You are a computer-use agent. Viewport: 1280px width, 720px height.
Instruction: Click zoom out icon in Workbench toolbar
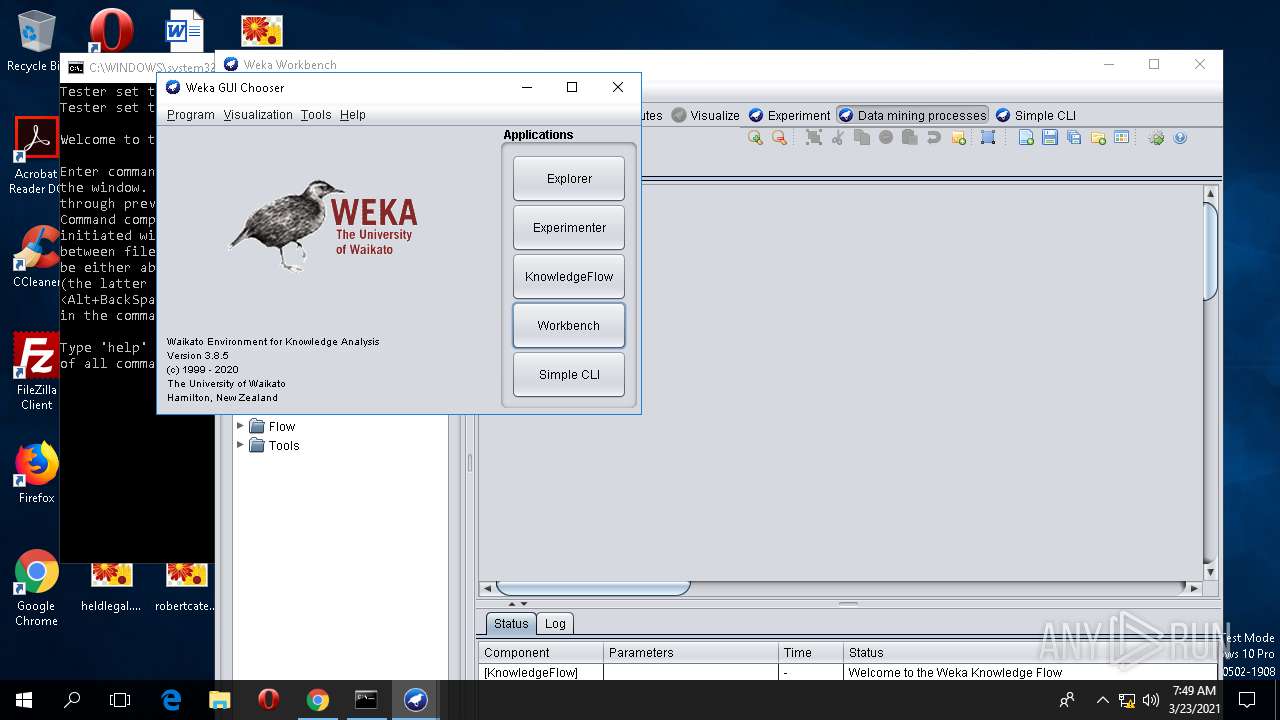[x=779, y=138]
